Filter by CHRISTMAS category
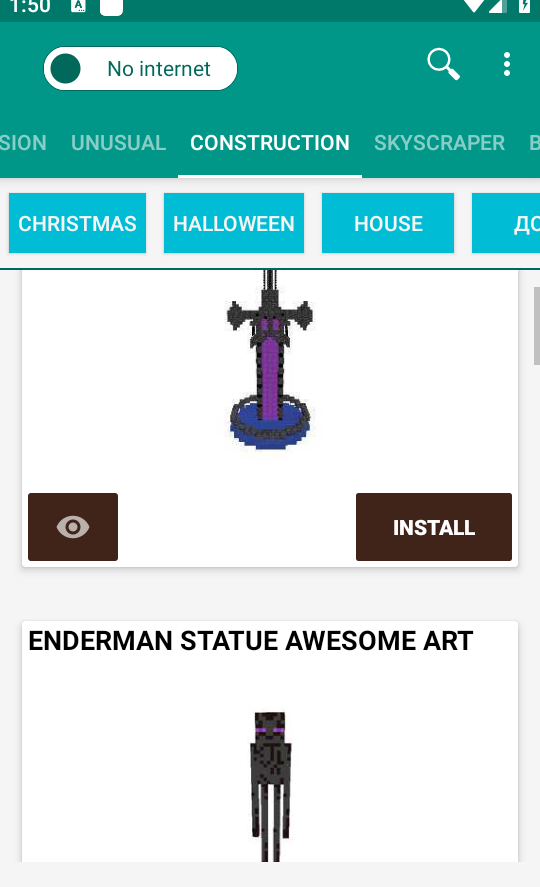This screenshot has height=887, width=540. click(x=77, y=223)
